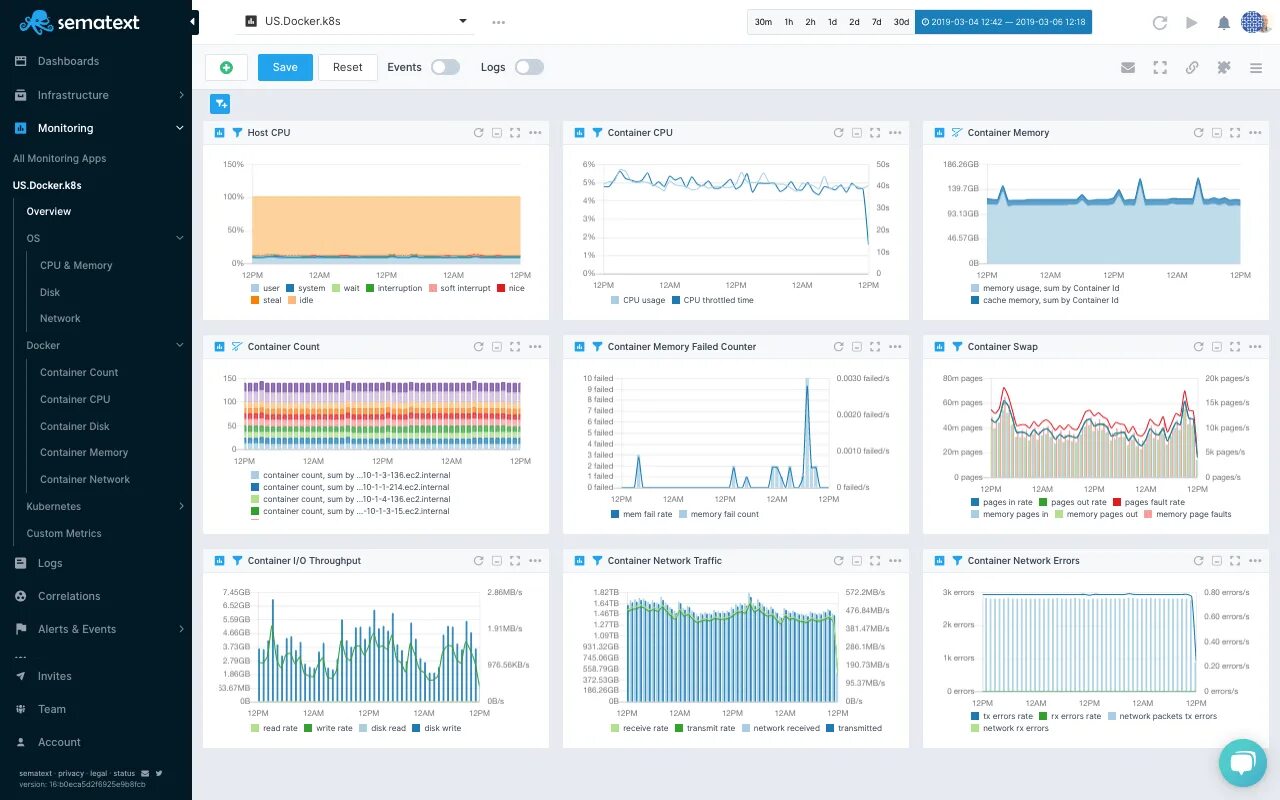Open the hamburger menu icon in toolbar
The image size is (1280, 800).
1256,68
